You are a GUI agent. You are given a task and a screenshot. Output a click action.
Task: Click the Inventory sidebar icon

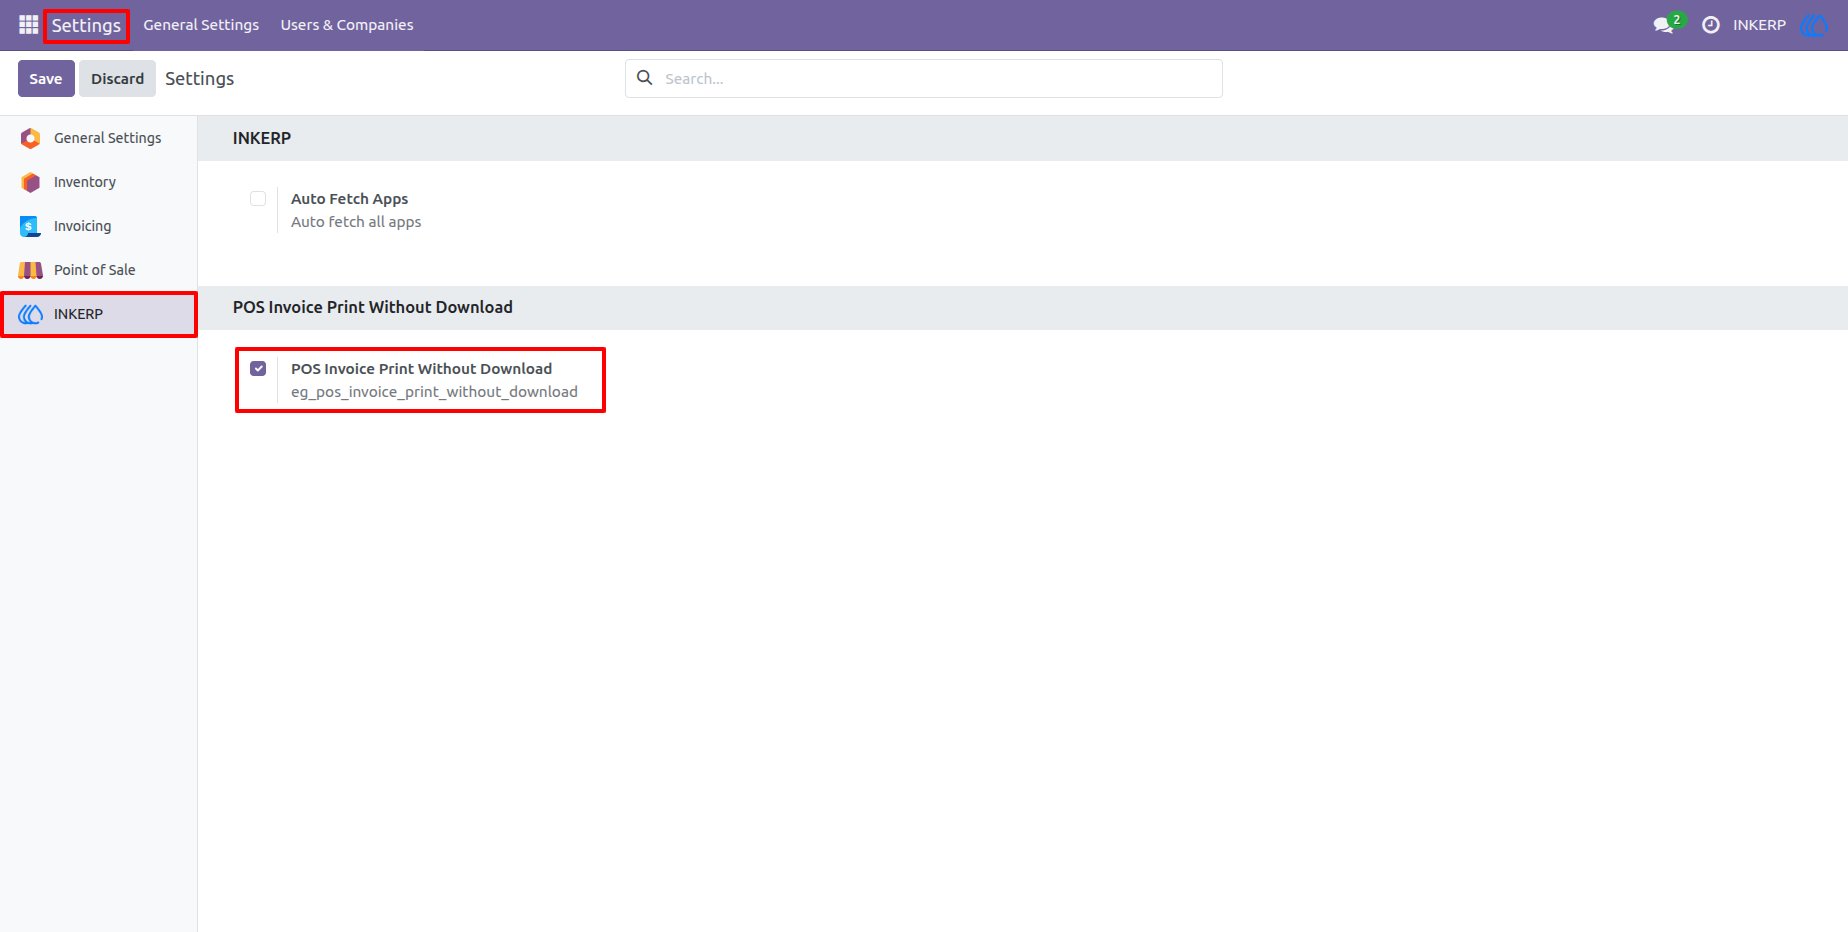tap(31, 182)
